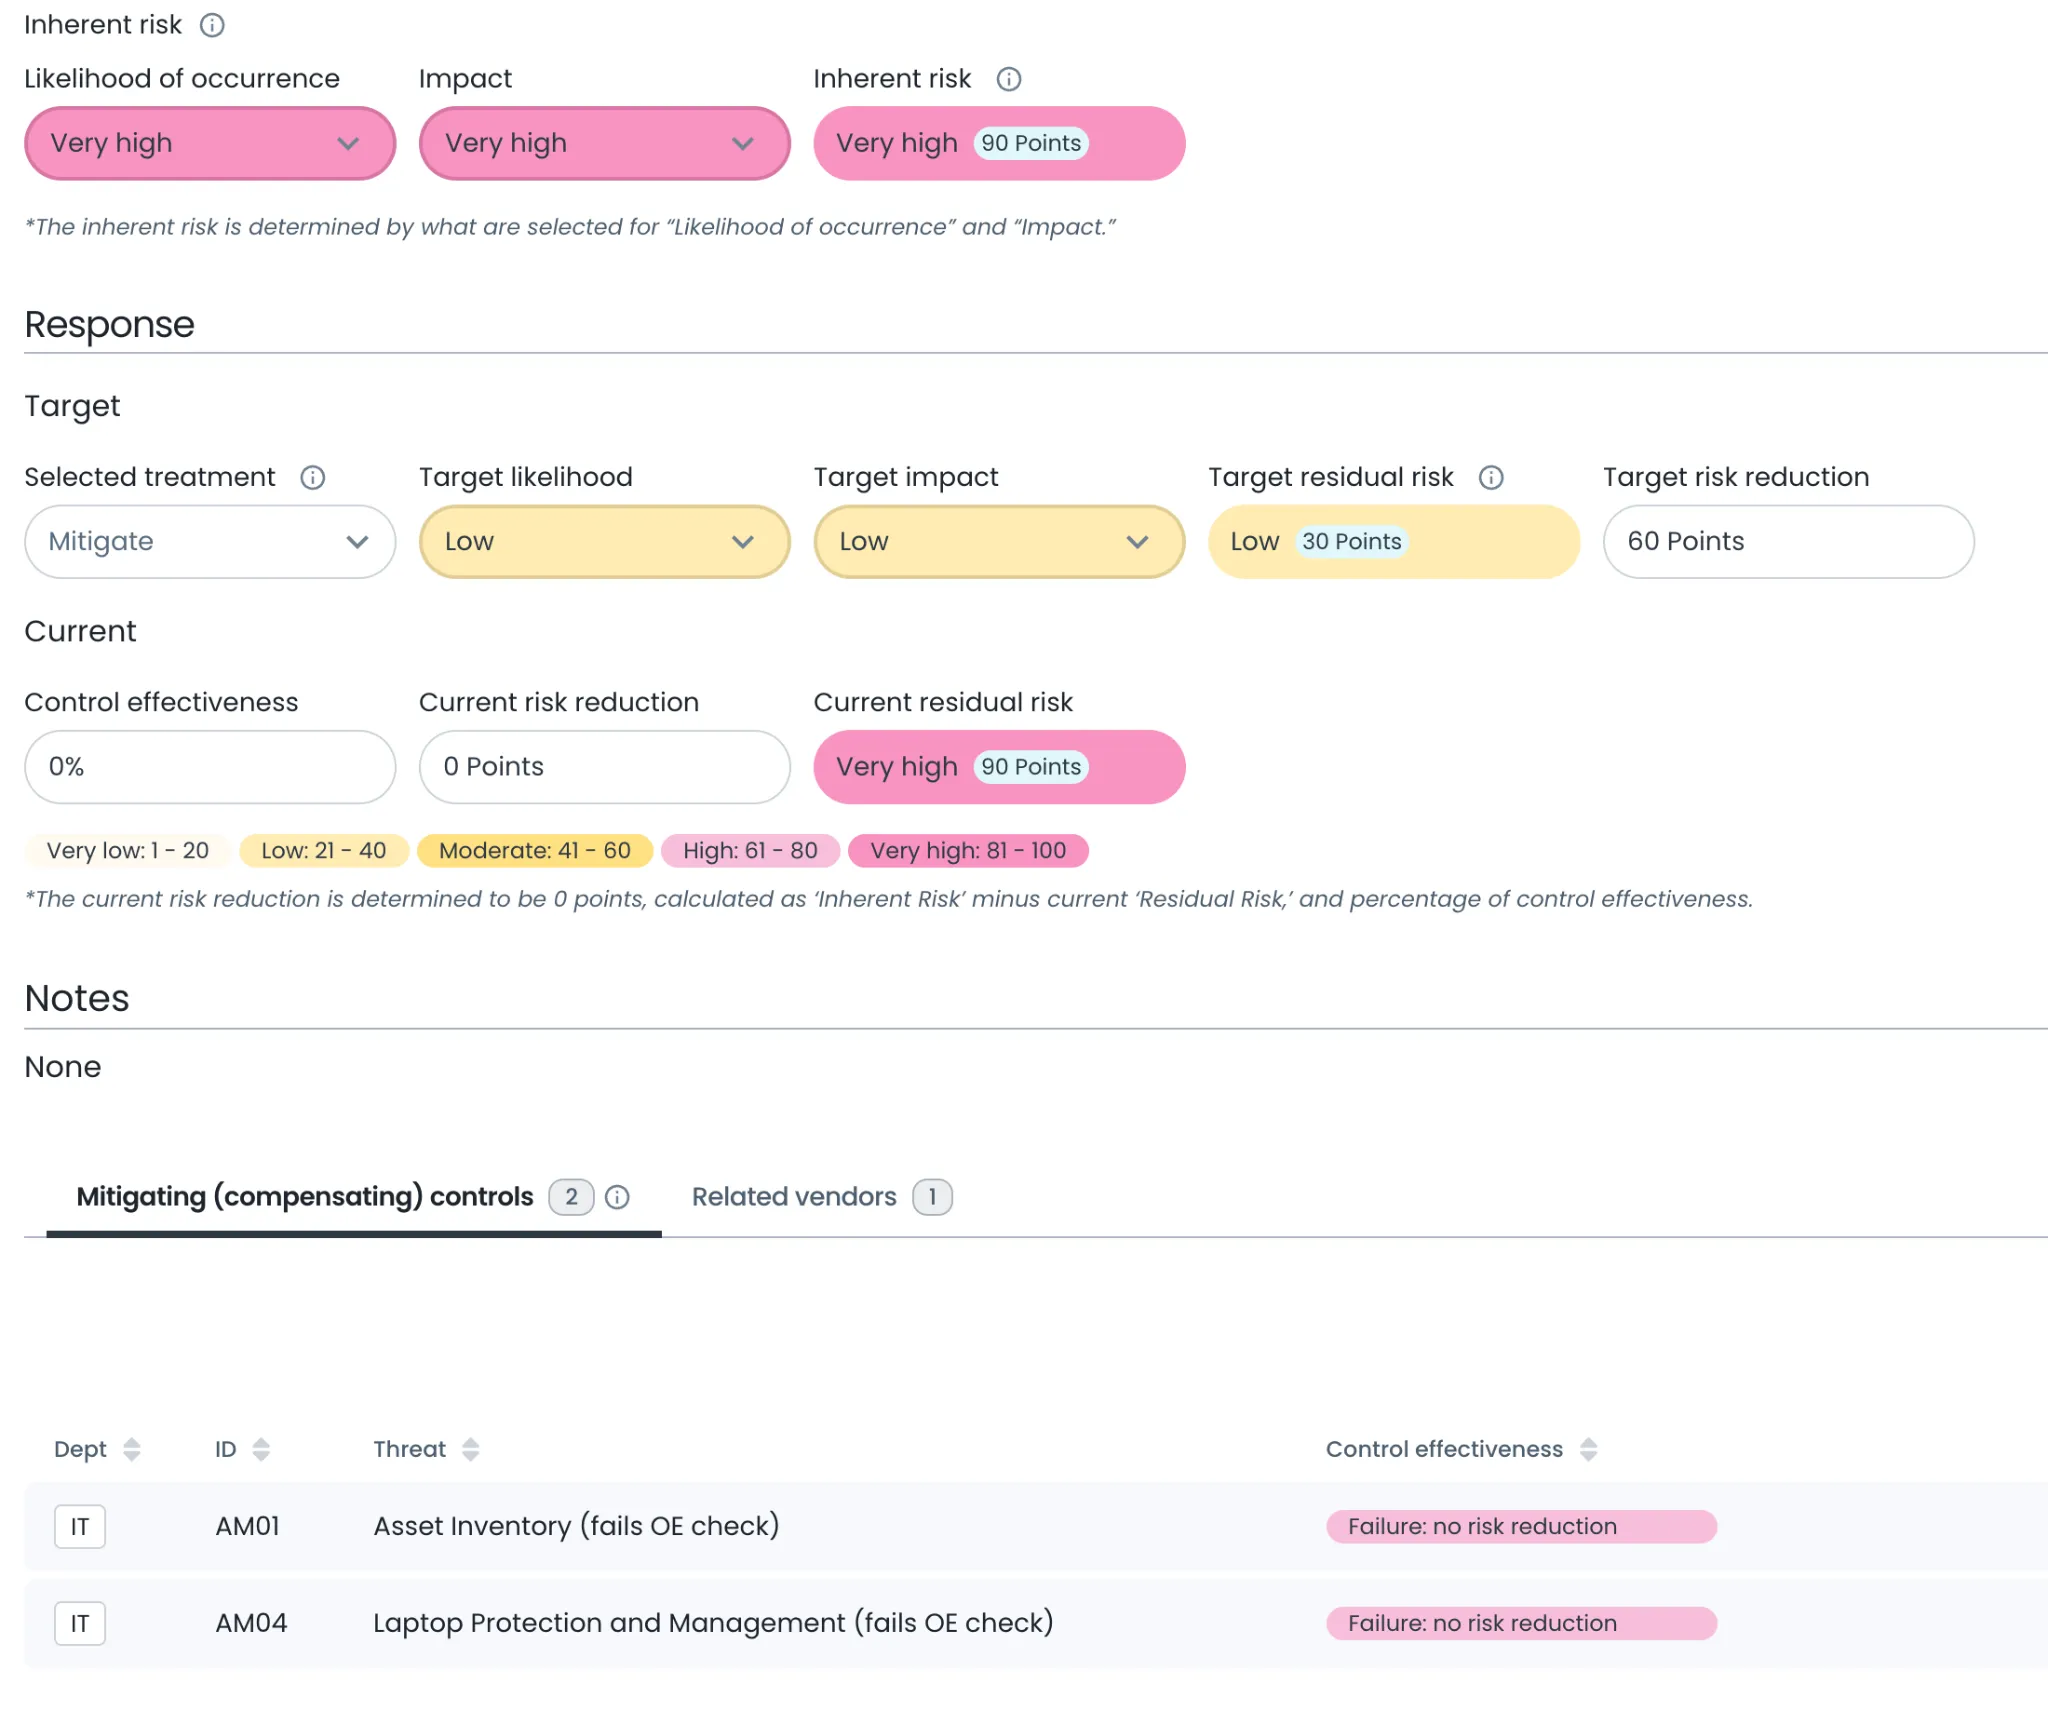Open the Target impact Low dropdown
This screenshot has width=2048, height=1726.
[x=998, y=542]
